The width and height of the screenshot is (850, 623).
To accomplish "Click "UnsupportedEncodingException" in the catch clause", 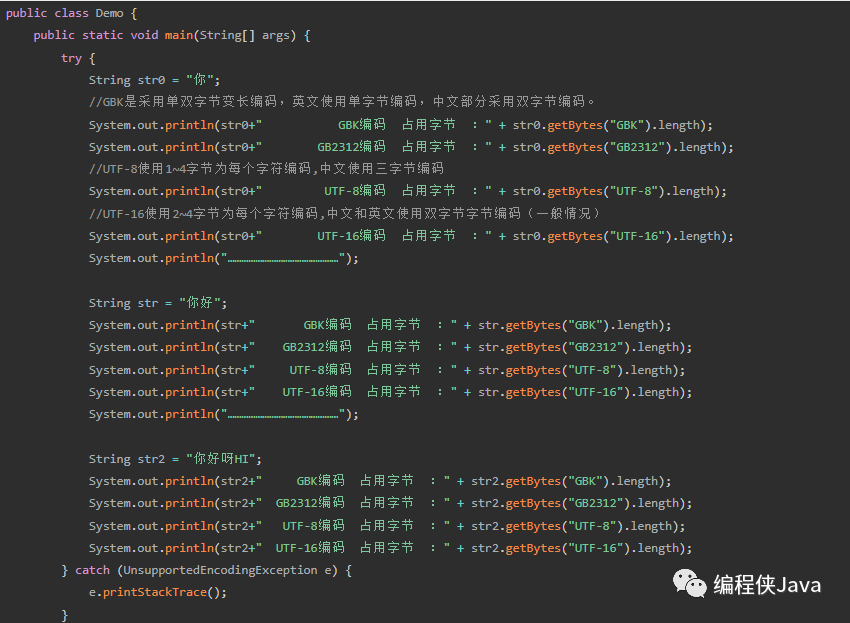I will click(221, 570).
